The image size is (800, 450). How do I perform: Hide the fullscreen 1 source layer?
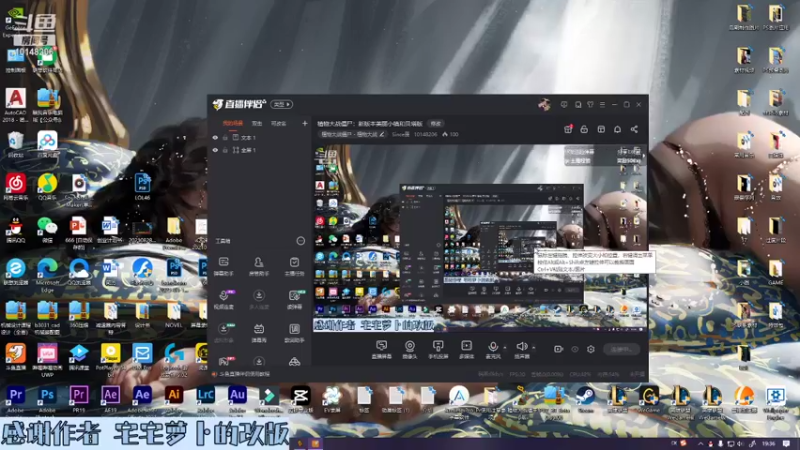click(215, 150)
